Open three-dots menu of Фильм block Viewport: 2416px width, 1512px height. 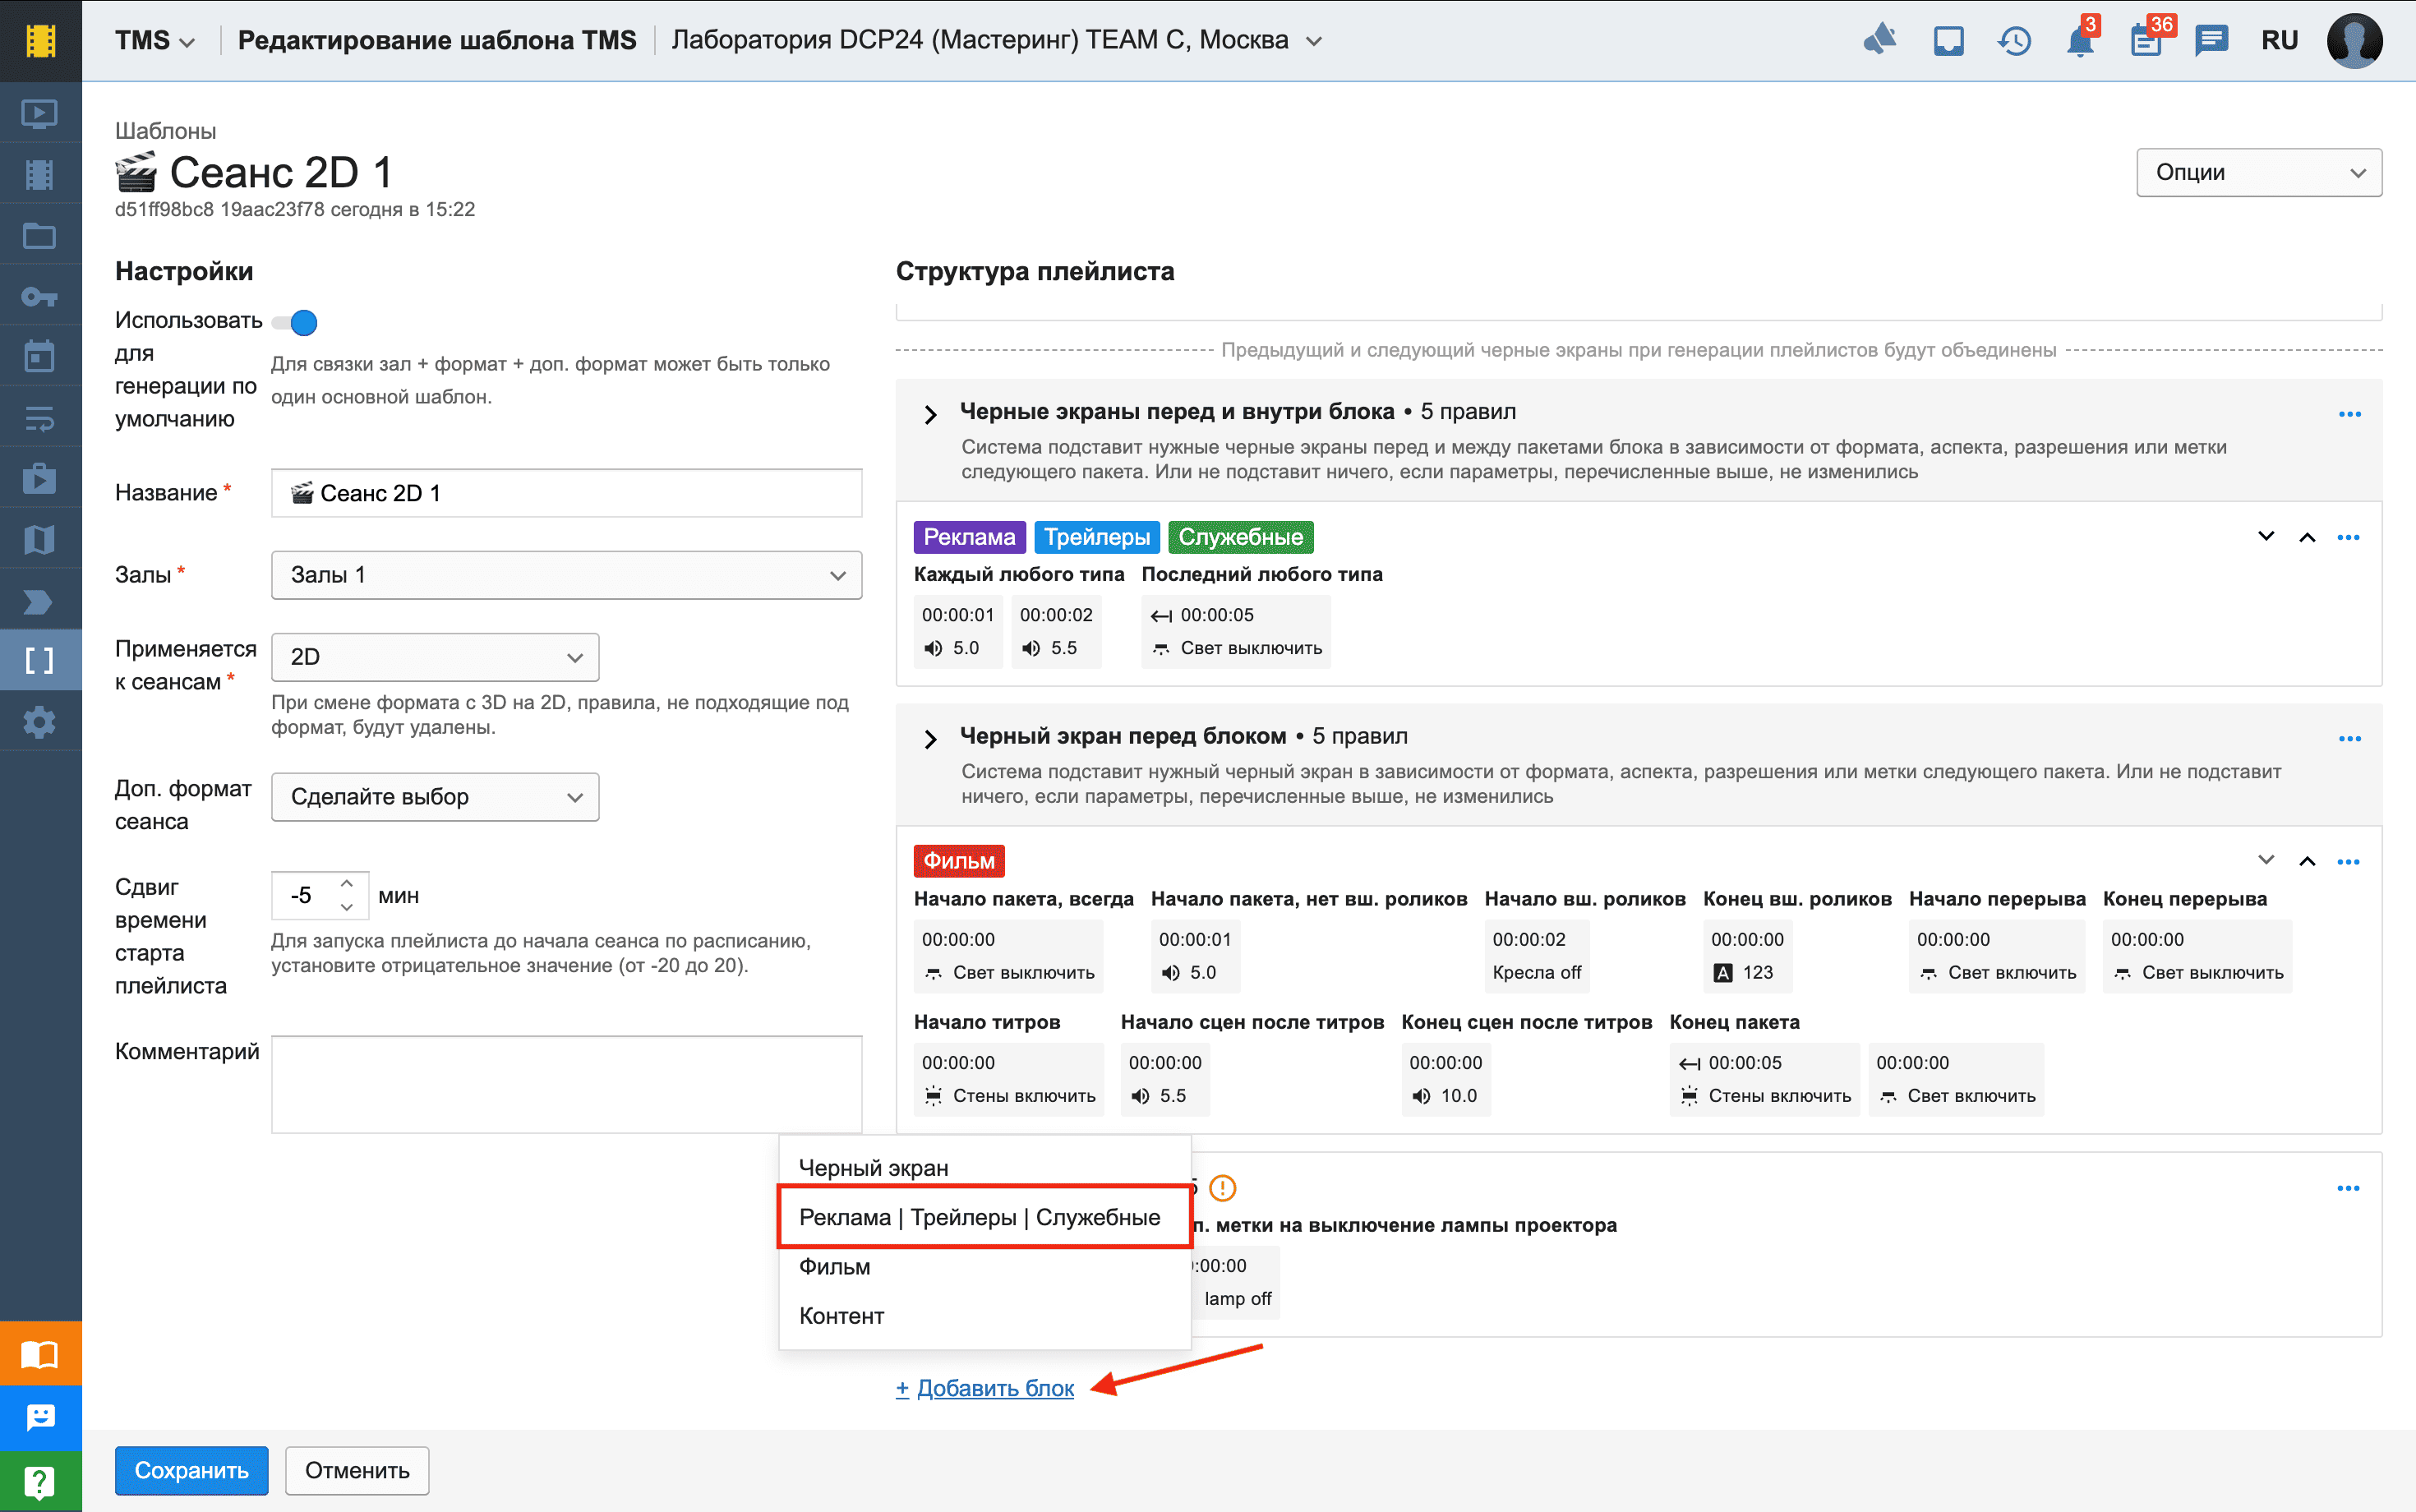coord(2348,862)
